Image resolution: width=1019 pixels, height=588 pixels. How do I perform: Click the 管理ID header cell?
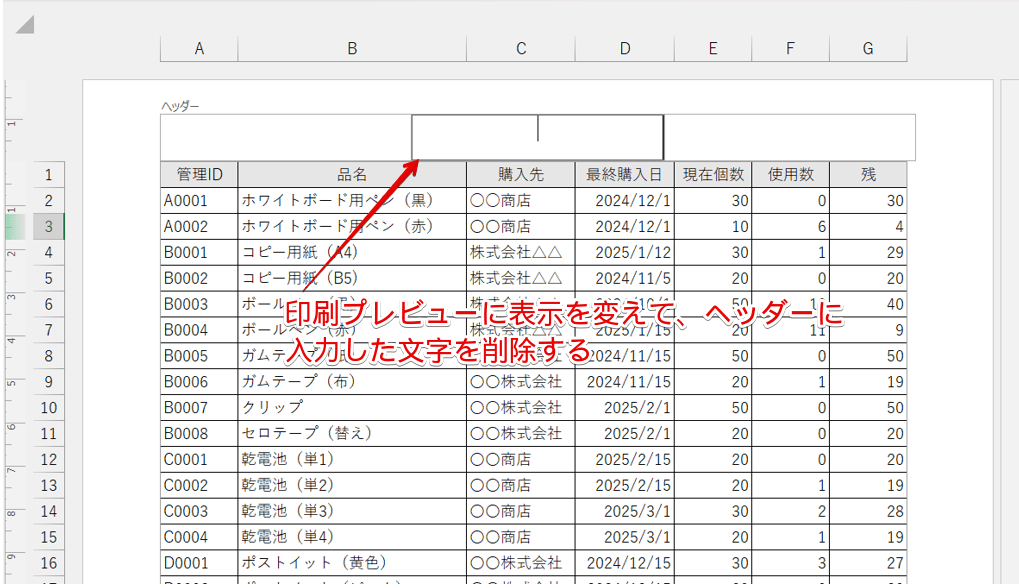[x=198, y=174]
